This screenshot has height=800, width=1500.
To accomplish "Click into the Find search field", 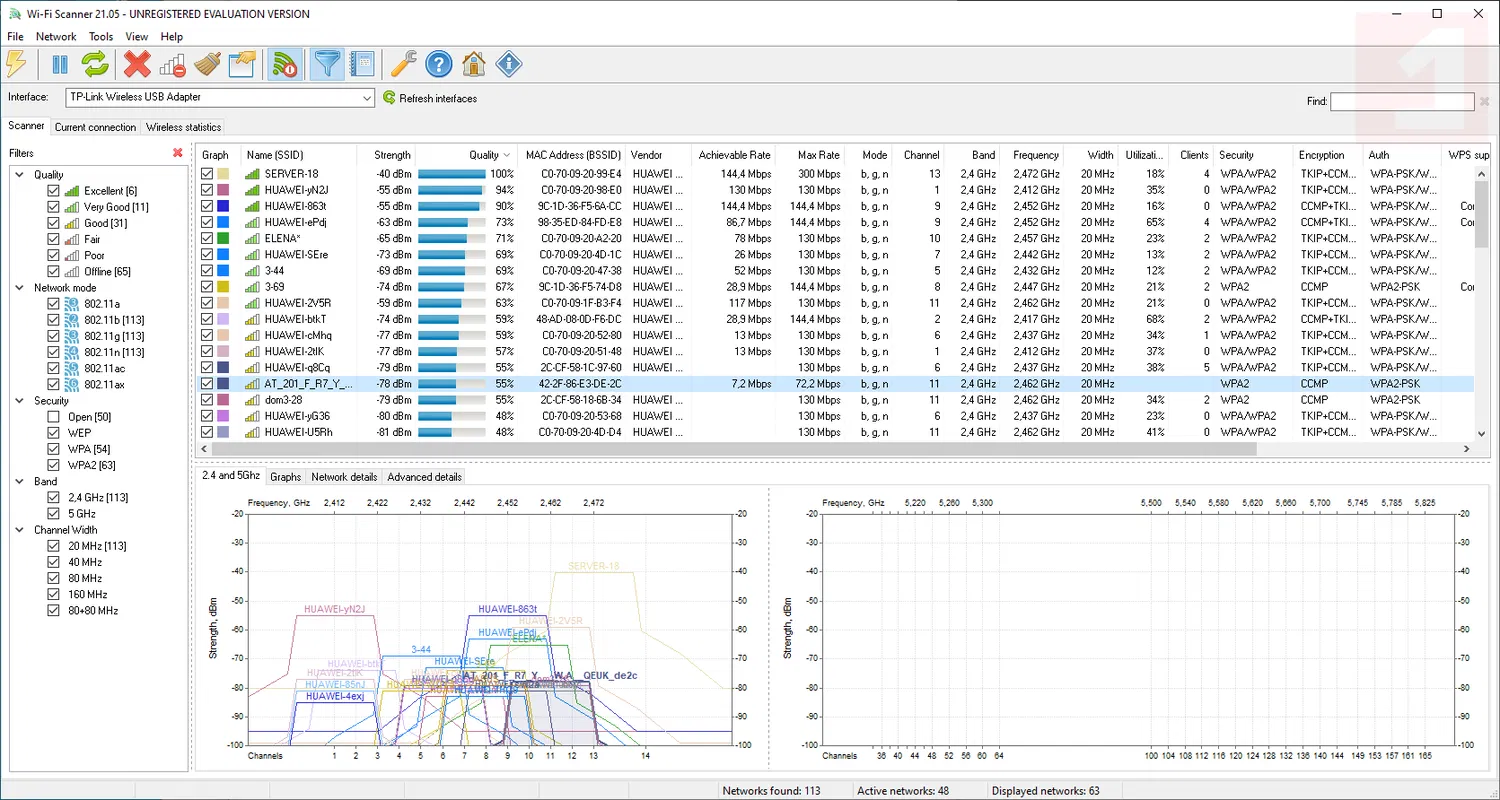I will [x=1401, y=101].
